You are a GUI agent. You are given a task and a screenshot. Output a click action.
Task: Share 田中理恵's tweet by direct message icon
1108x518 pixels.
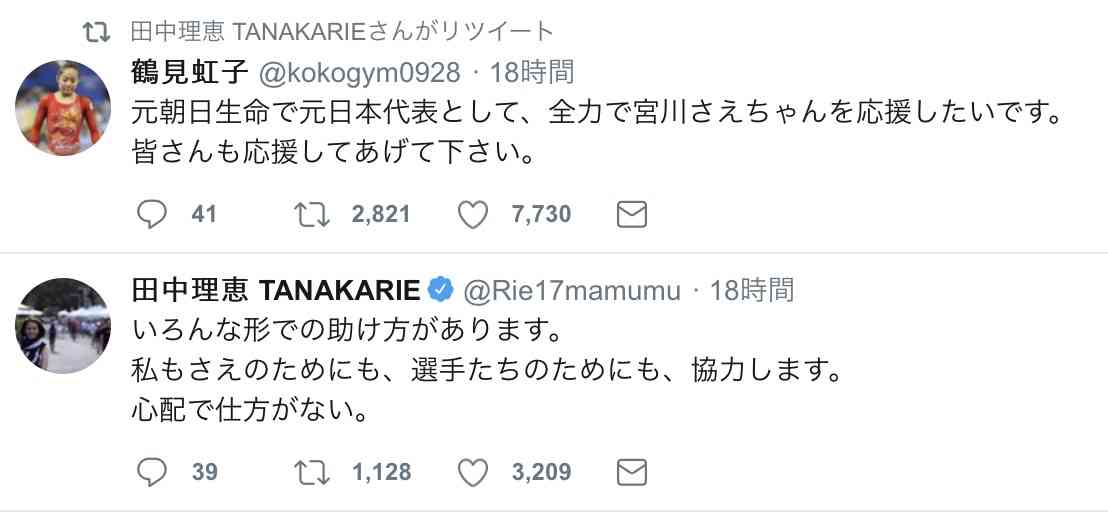tap(632, 472)
